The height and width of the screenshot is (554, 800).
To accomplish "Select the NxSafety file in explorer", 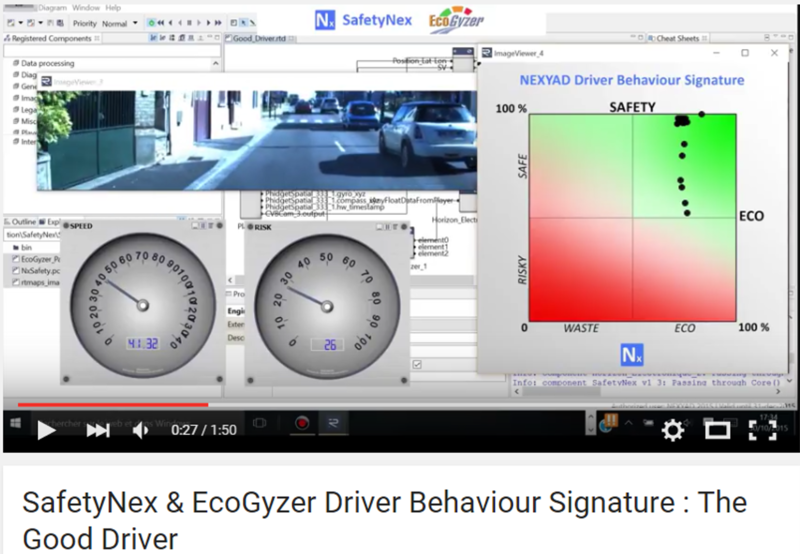I will (36, 271).
